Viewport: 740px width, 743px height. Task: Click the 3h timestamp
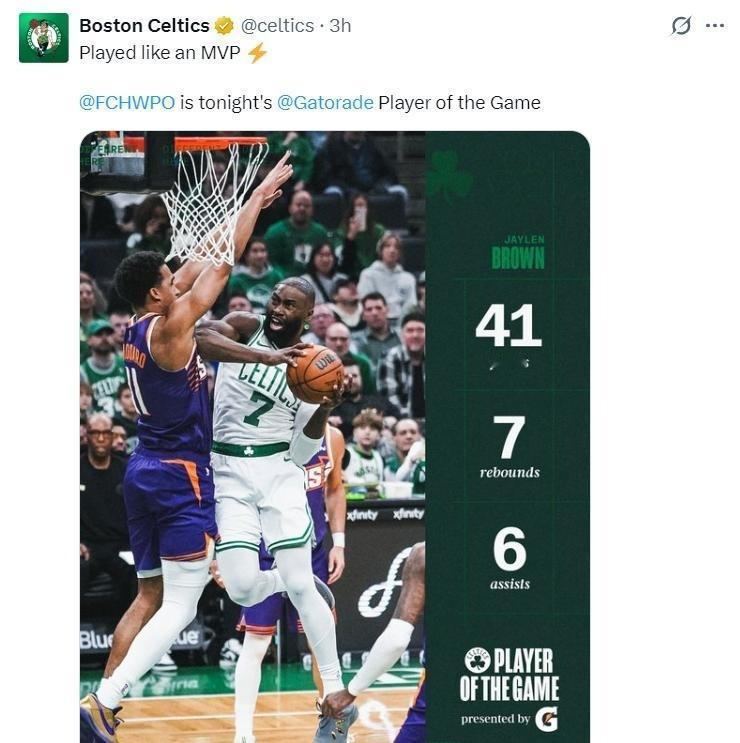341,26
